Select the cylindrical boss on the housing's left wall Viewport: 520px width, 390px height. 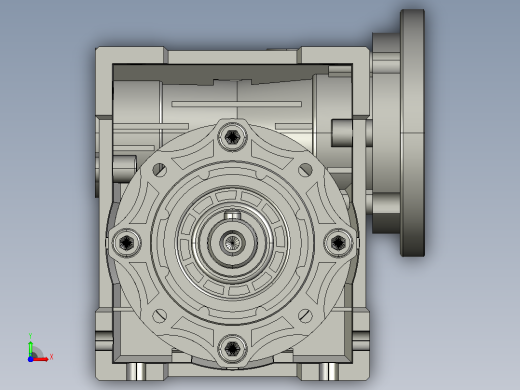[125, 168]
